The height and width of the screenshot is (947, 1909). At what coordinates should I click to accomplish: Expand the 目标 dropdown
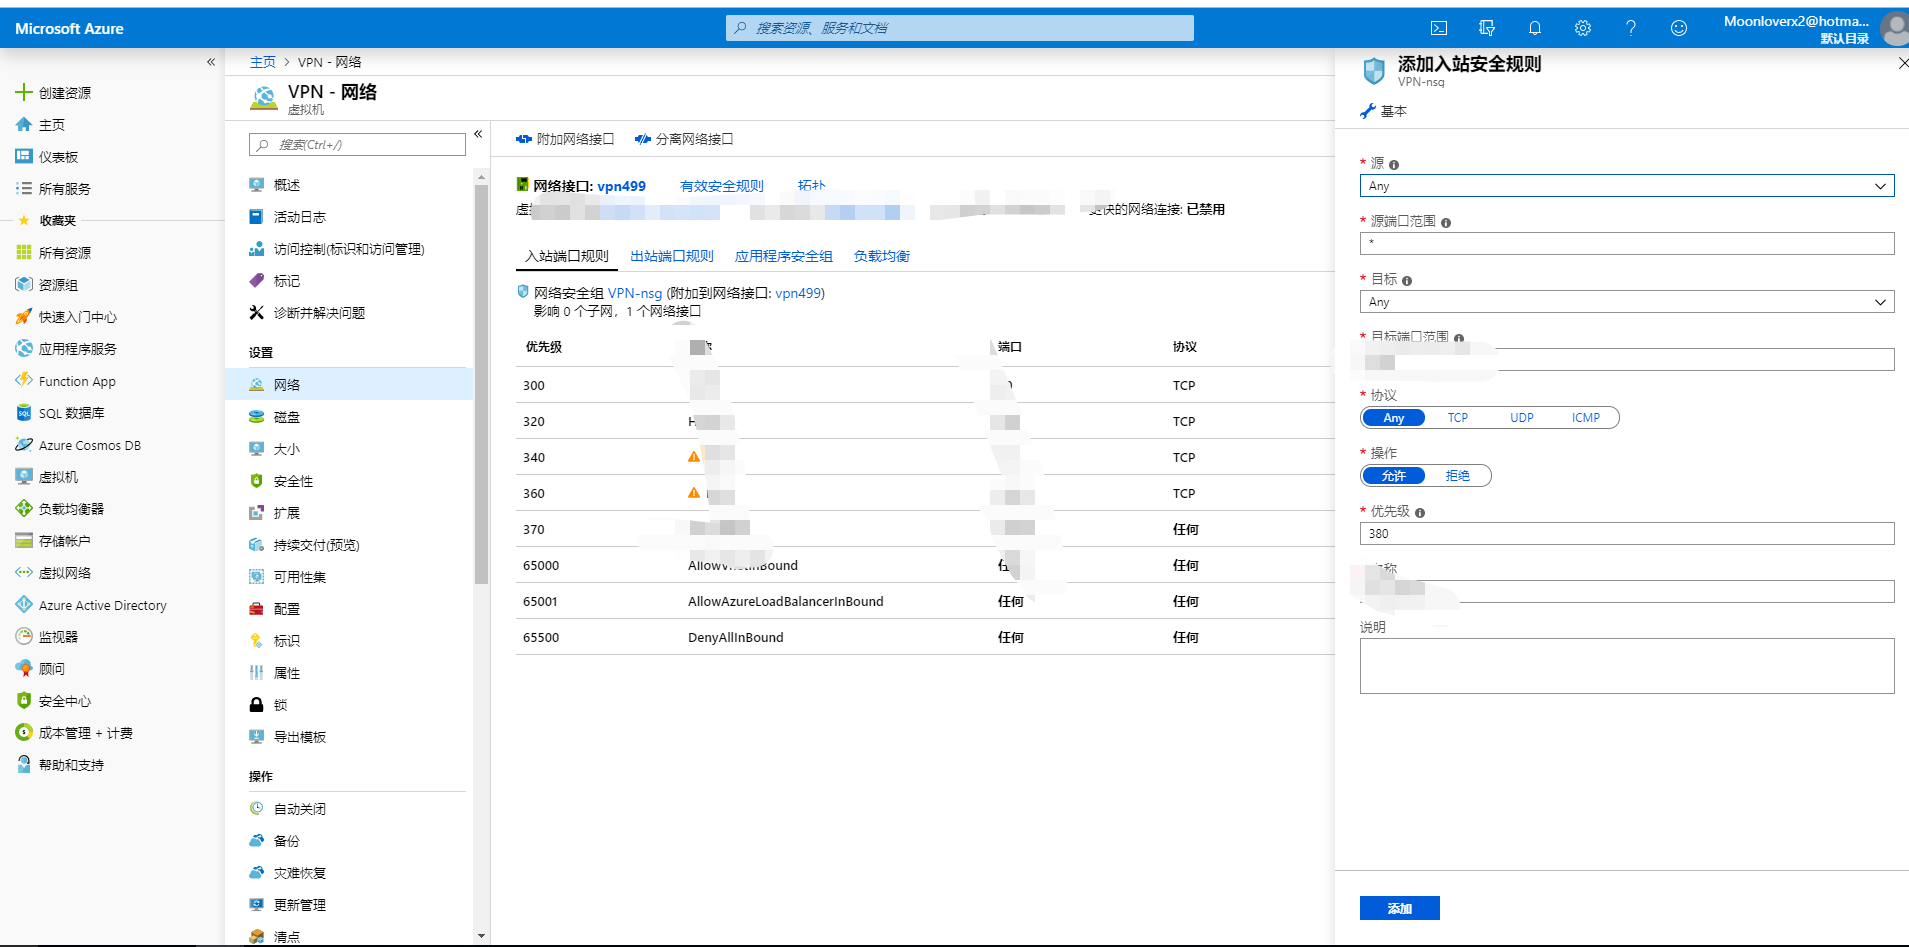[x=1627, y=302]
